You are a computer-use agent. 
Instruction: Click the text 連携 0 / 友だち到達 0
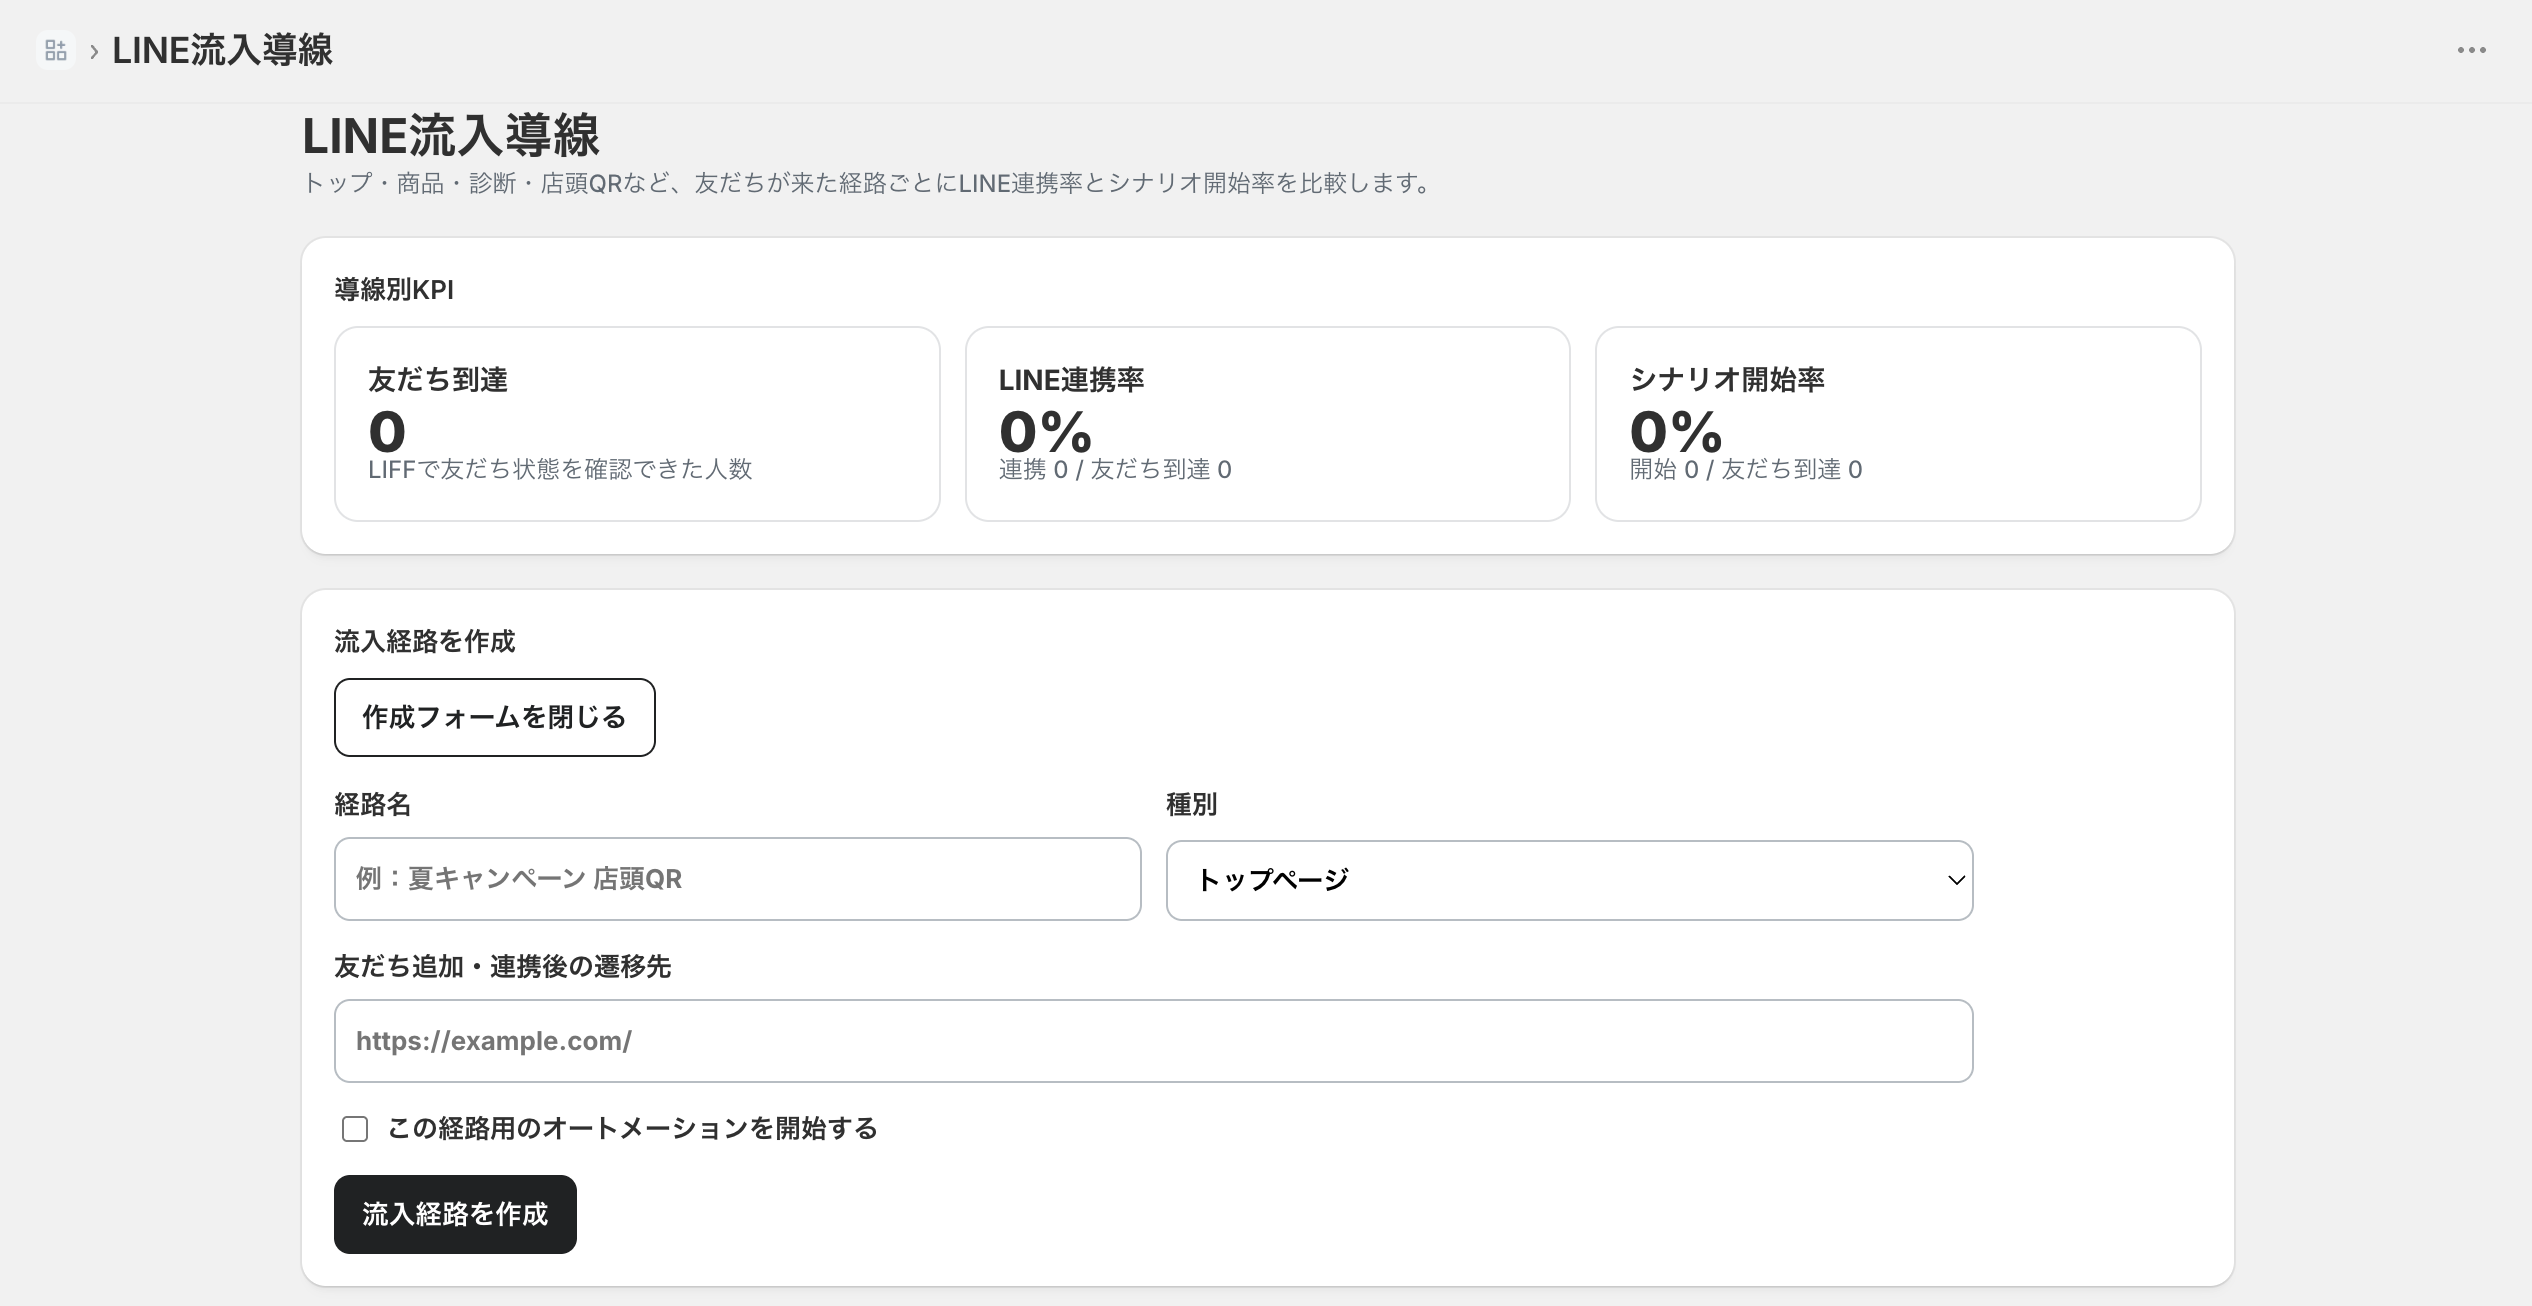pyautogui.click(x=1115, y=469)
